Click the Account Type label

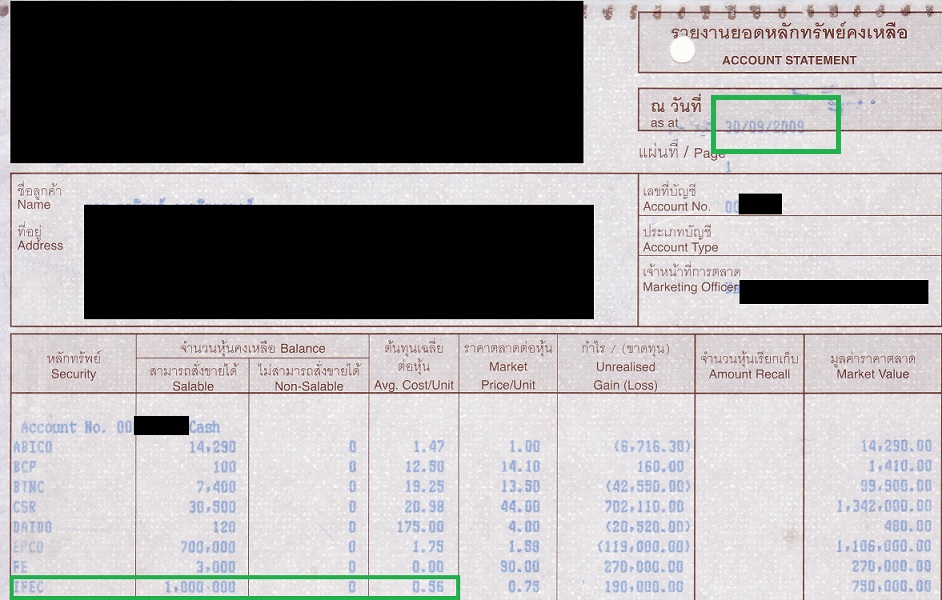coord(680,247)
